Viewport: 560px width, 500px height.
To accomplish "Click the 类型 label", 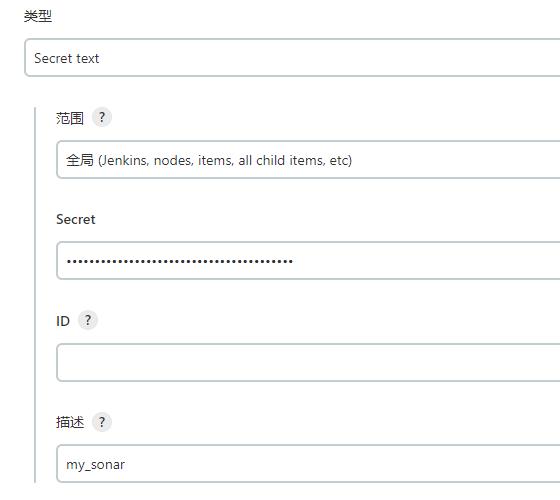I will pos(38,16).
